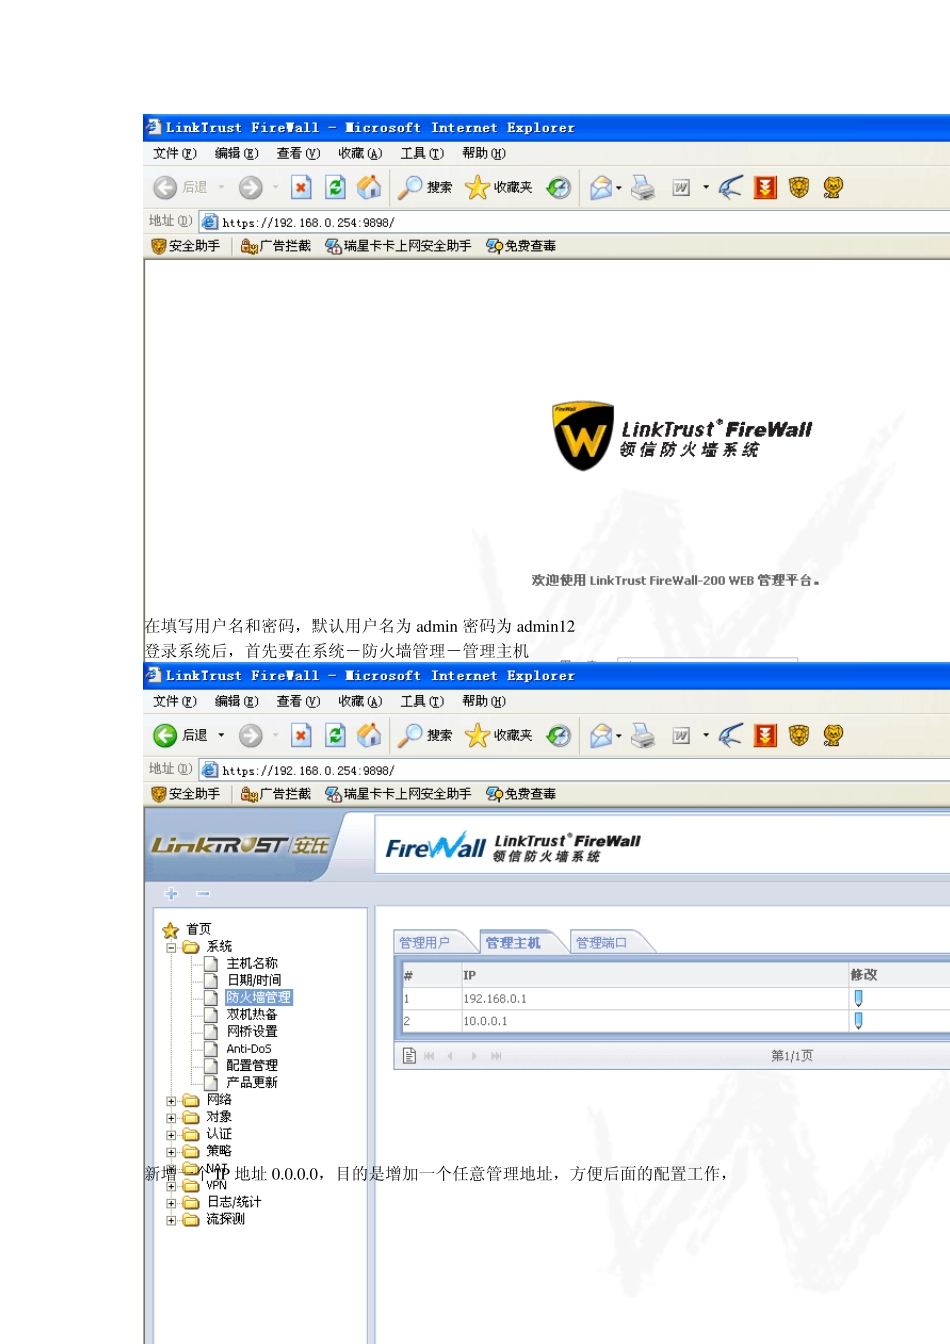Expand the 网络 folder in tree
Viewport: 950px width, 1344px height.
(171, 1101)
